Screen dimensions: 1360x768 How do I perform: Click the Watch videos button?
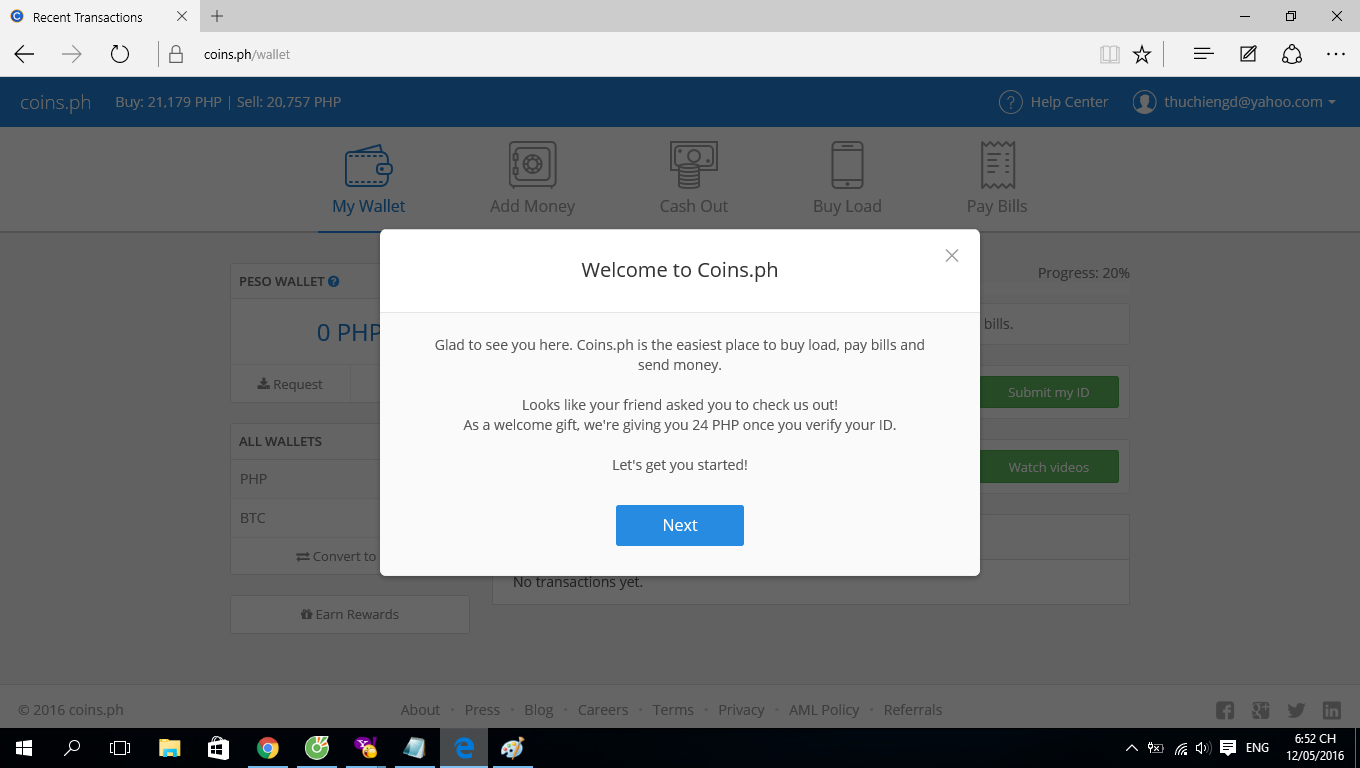tap(1048, 467)
